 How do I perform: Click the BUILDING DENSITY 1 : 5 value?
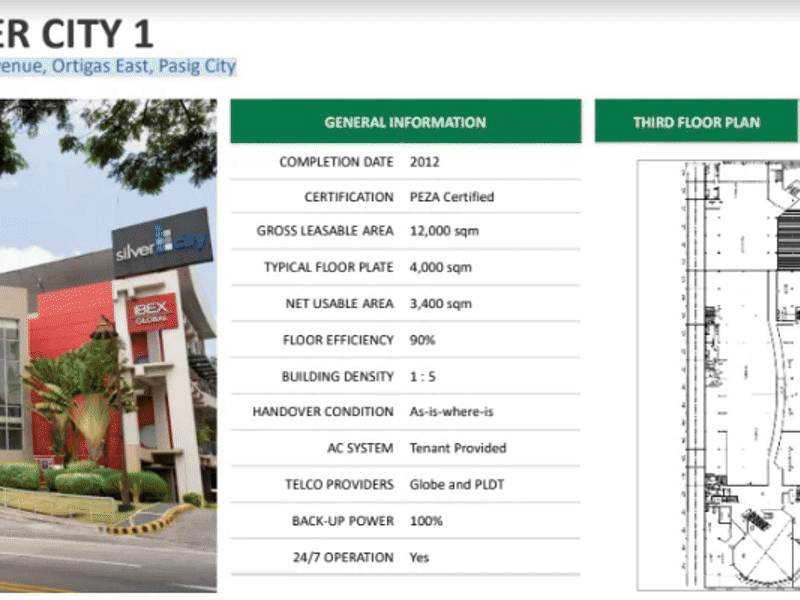point(424,376)
